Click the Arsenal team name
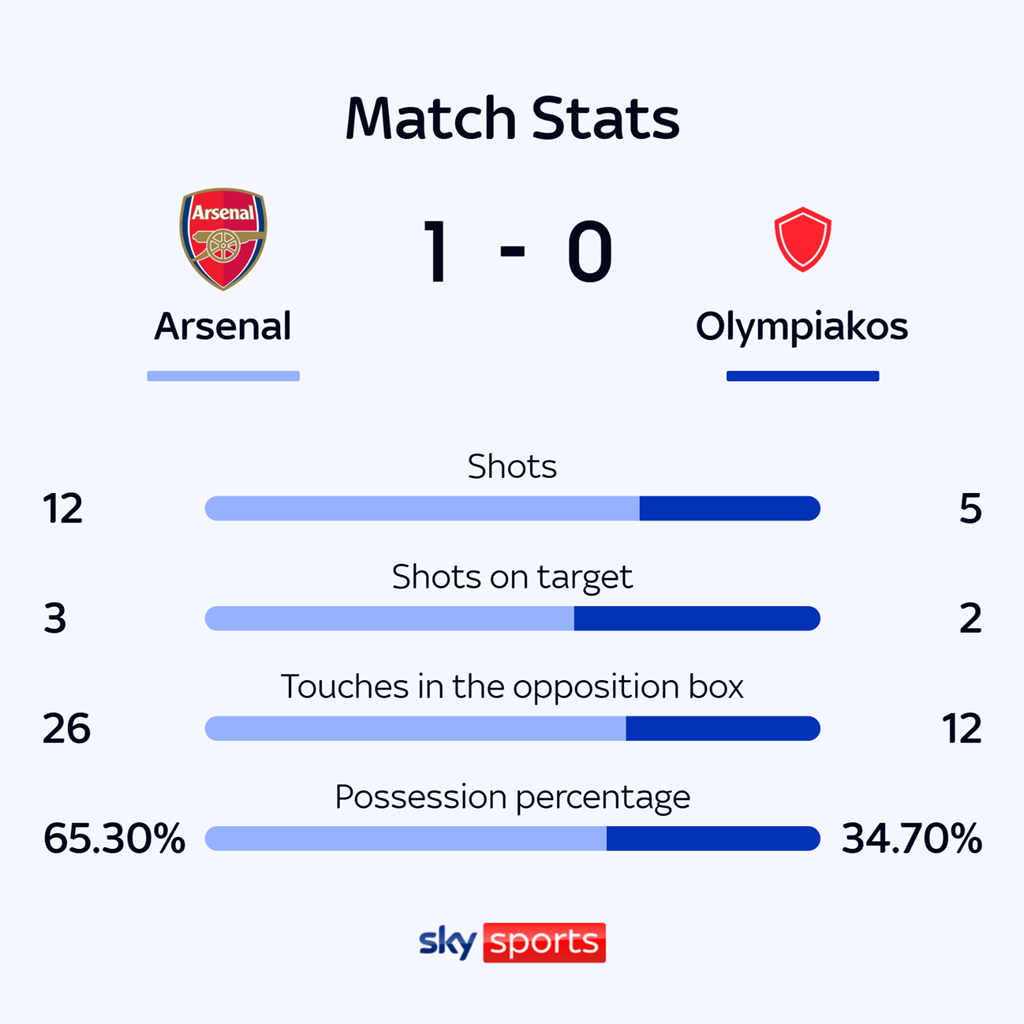The height and width of the screenshot is (1024, 1024). [223, 327]
